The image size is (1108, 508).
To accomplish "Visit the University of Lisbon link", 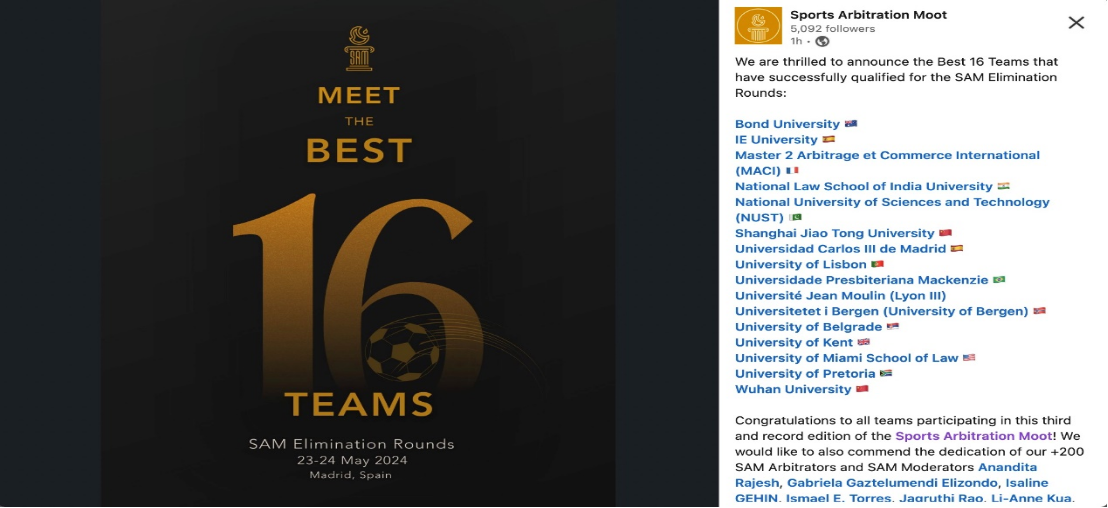I will (x=801, y=264).
